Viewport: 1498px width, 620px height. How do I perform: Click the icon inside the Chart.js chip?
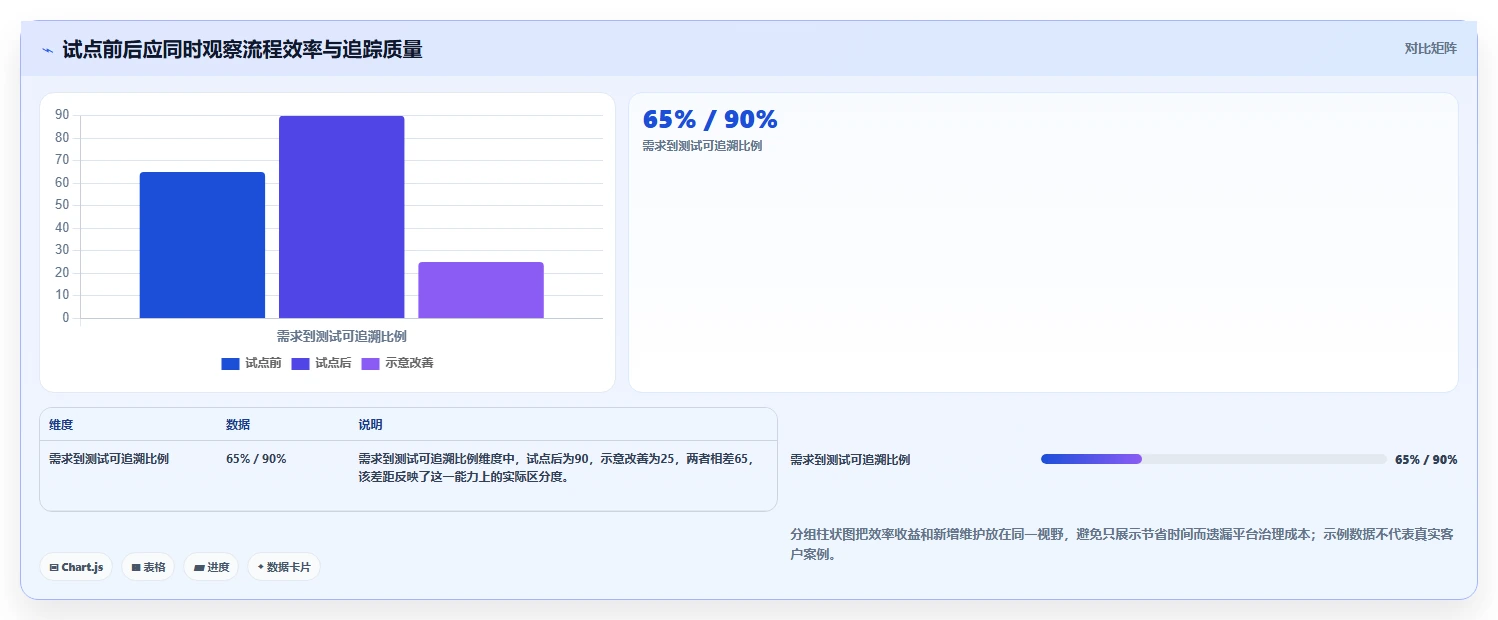tap(54, 567)
